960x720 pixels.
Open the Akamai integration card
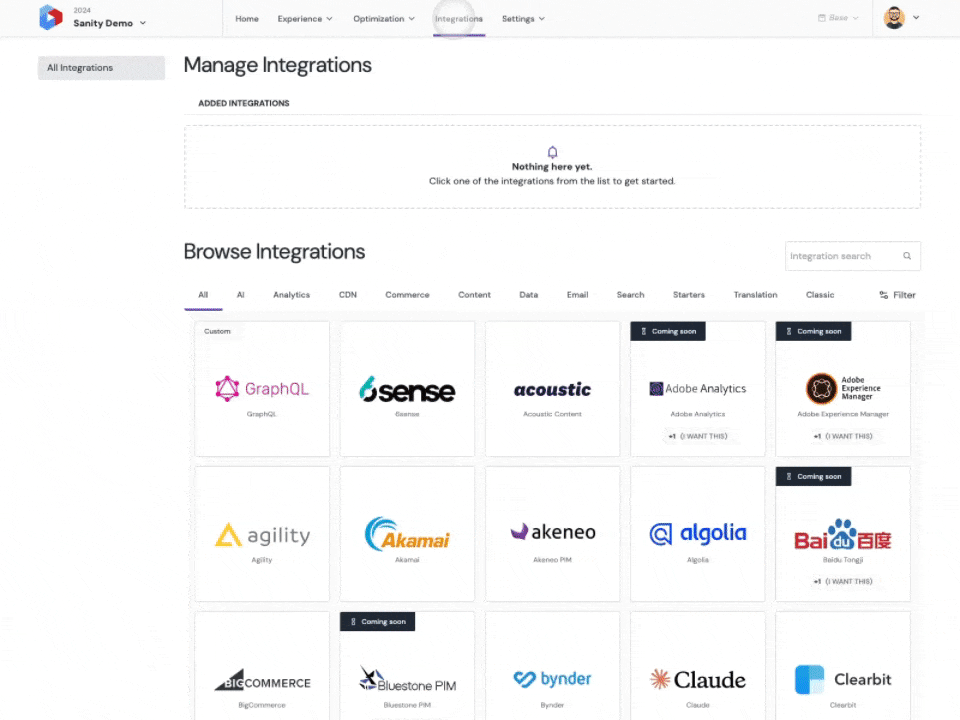pyautogui.click(x=407, y=534)
